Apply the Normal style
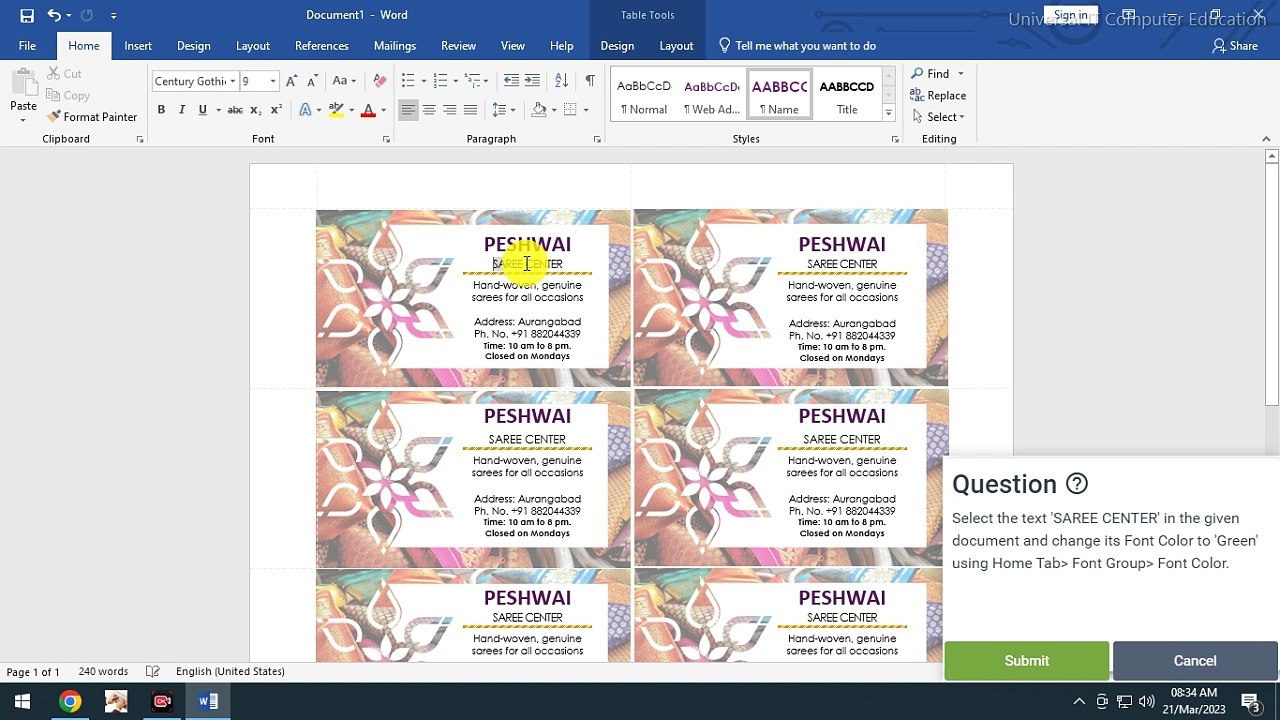This screenshot has width=1280, height=720. 644,96
